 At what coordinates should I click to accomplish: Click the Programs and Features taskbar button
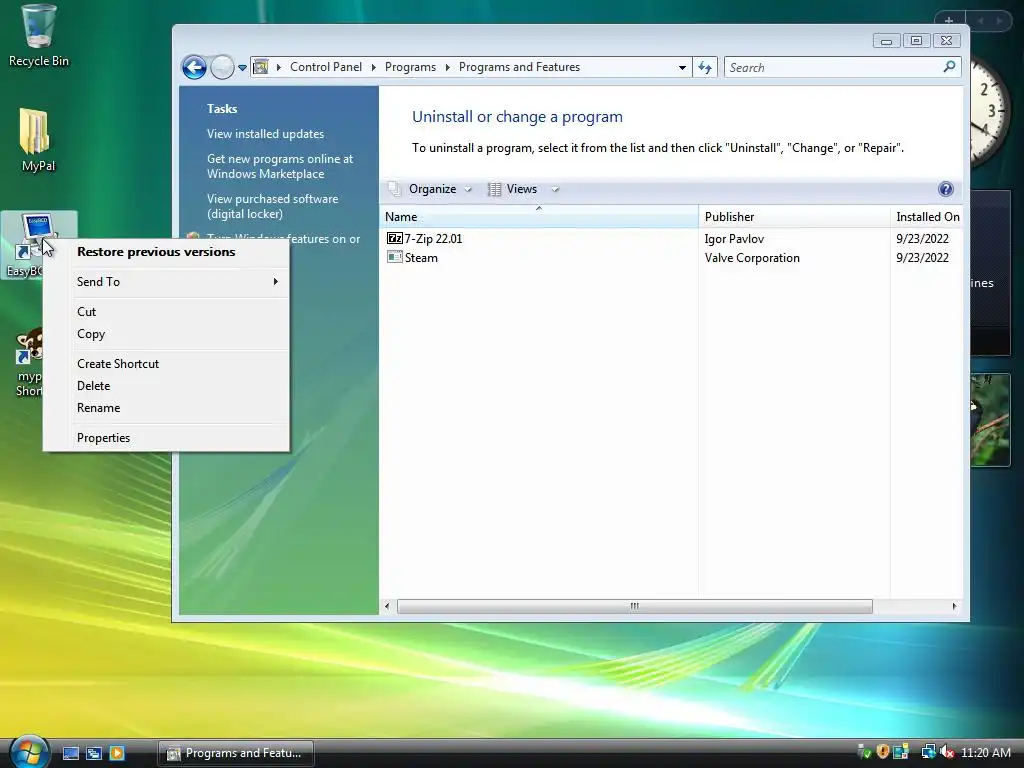236,753
